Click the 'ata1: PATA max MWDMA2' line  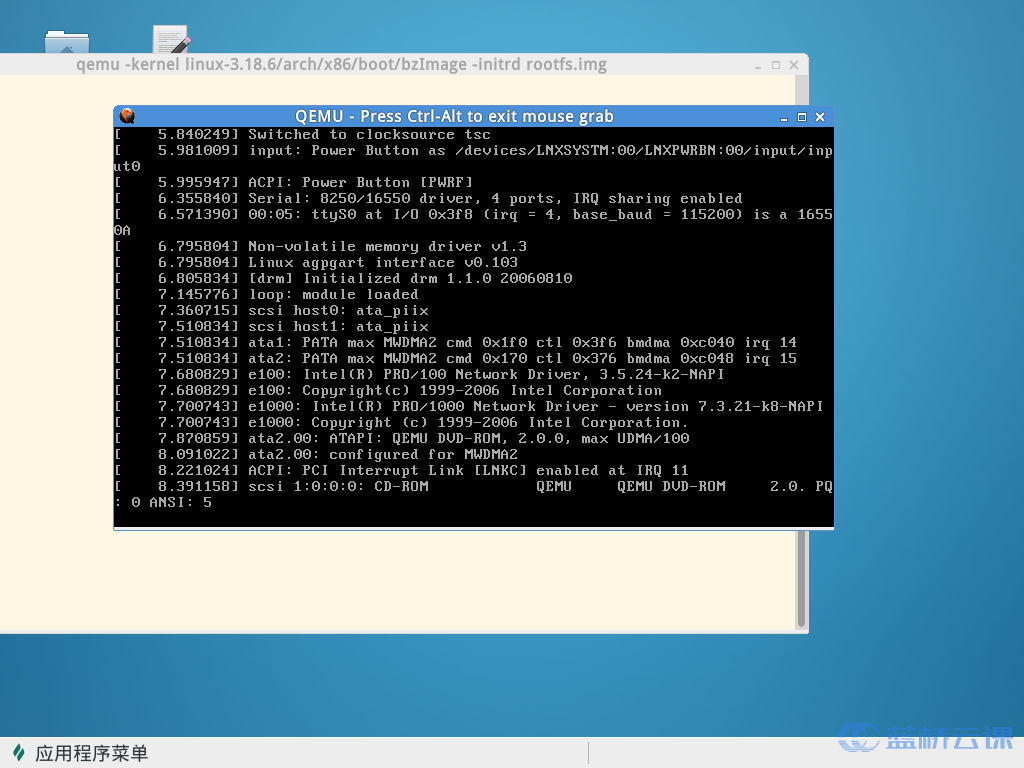[x=456, y=342]
